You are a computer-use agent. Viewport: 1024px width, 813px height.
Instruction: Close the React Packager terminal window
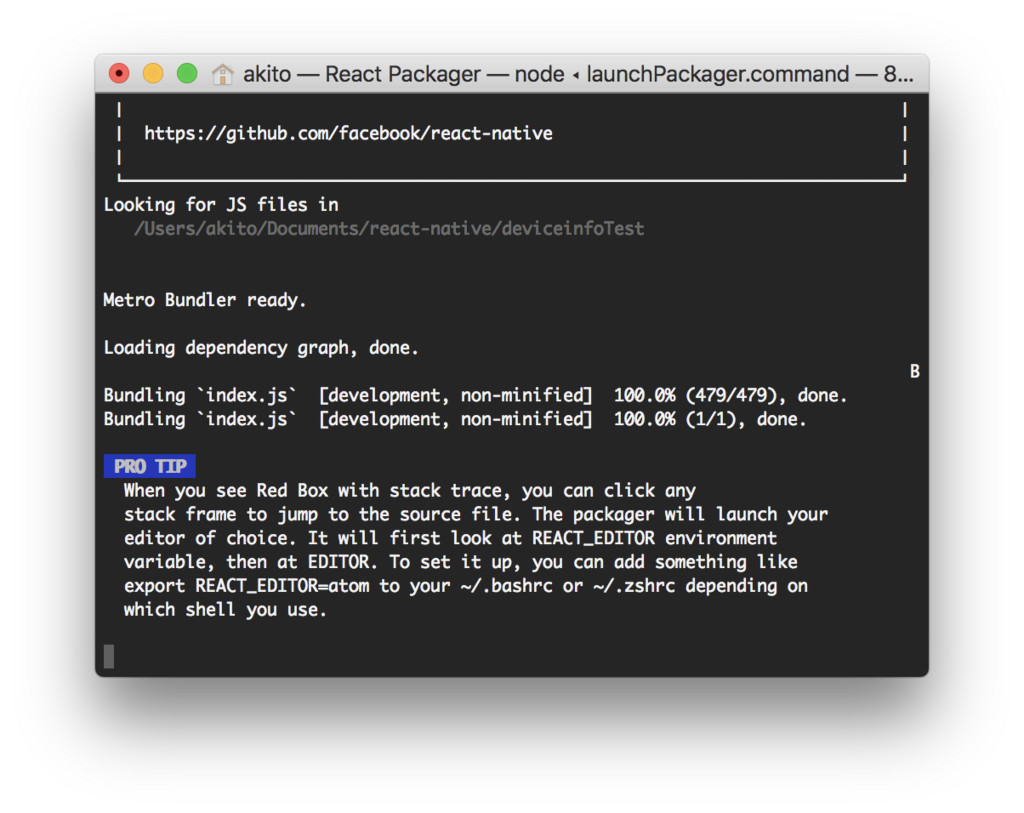click(x=119, y=74)
